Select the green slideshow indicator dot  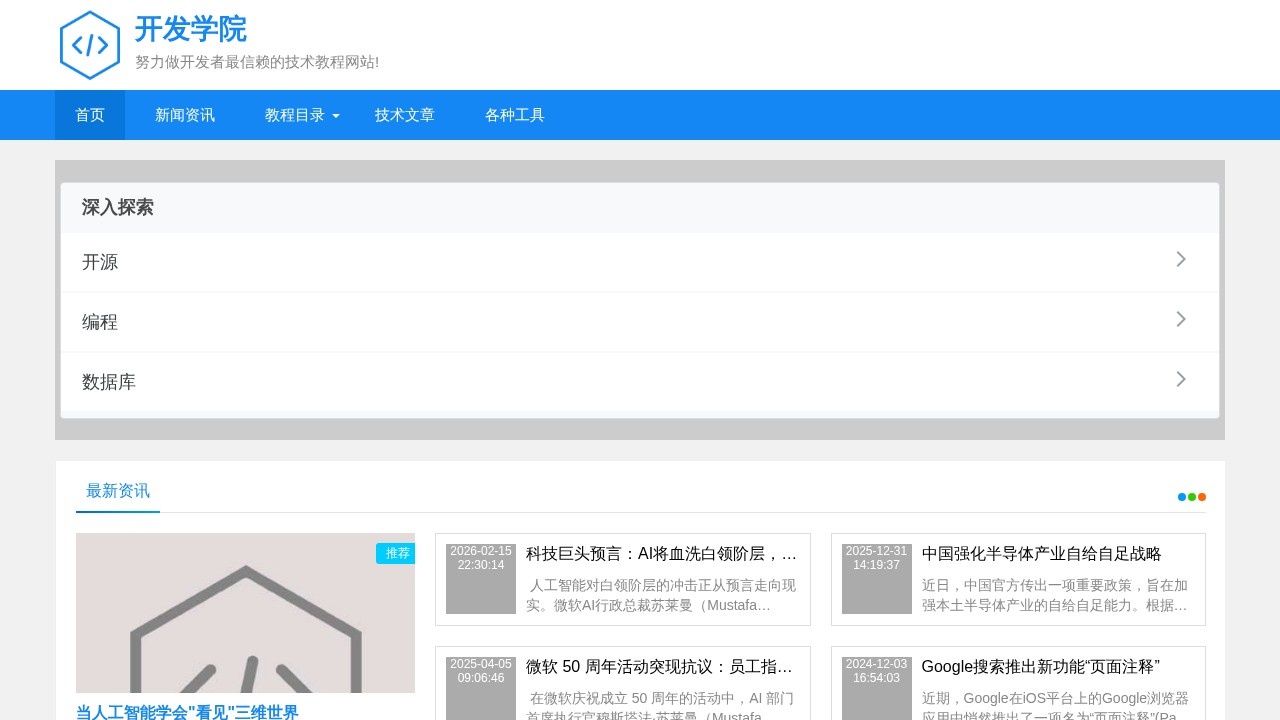coord(1191,497)
